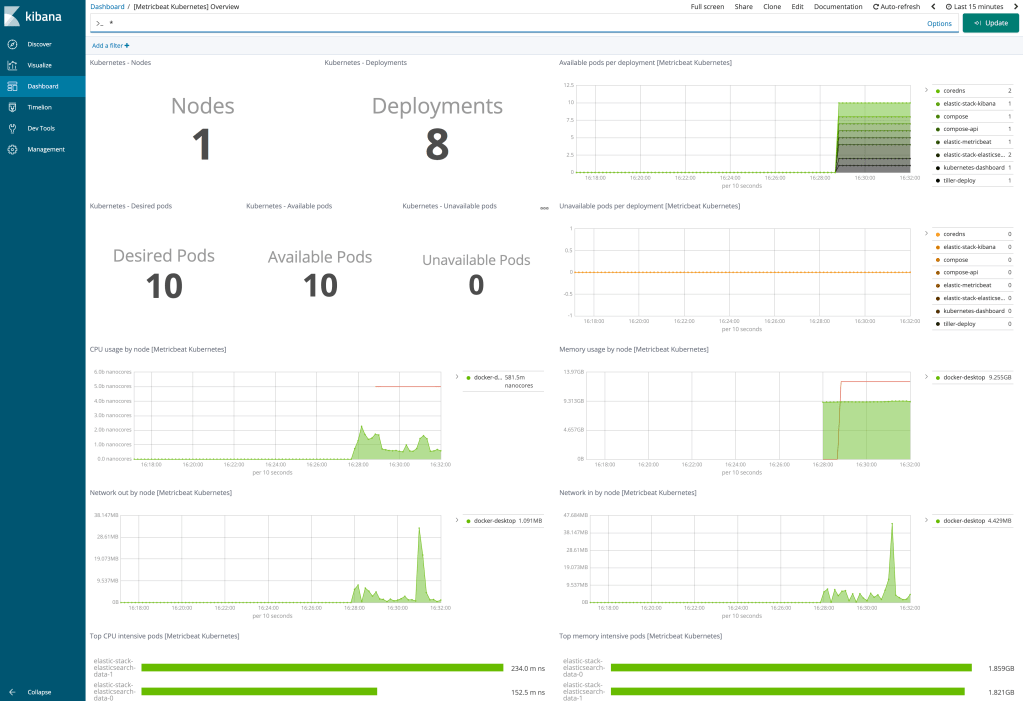Image resolution: width=1023 pixels, height=701 pixels.
Task: Collapse legend of Available pods chart
Action: pos(925,90)
